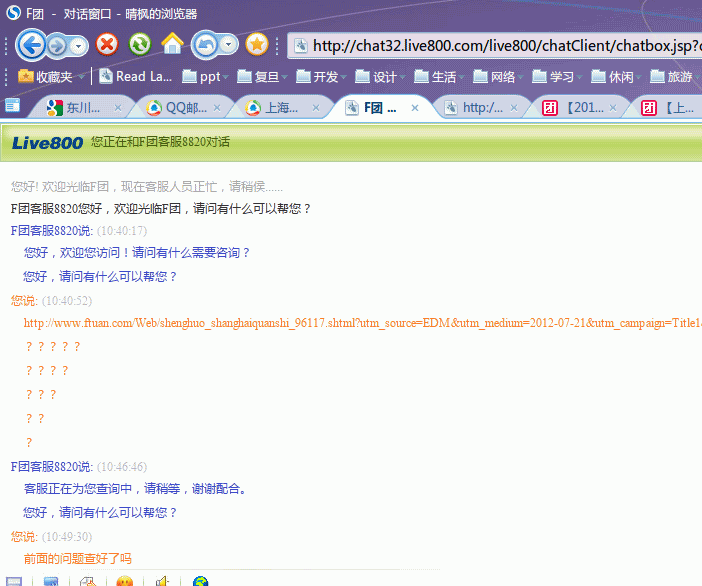The width and height of the screenshot is (702, 586).
Task: Close the QQ邮... tab
Action: (217, 108)
